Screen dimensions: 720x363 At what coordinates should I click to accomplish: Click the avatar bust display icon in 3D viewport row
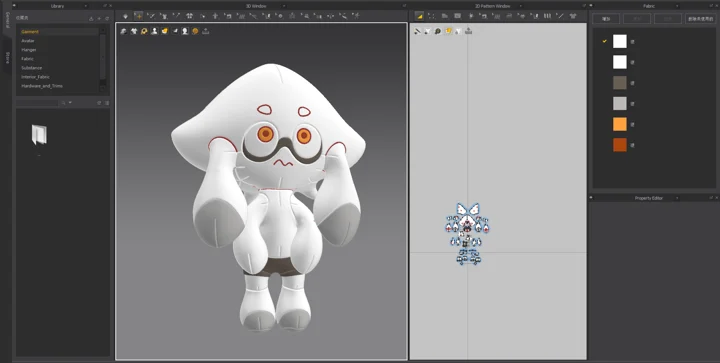pos(154,31)
